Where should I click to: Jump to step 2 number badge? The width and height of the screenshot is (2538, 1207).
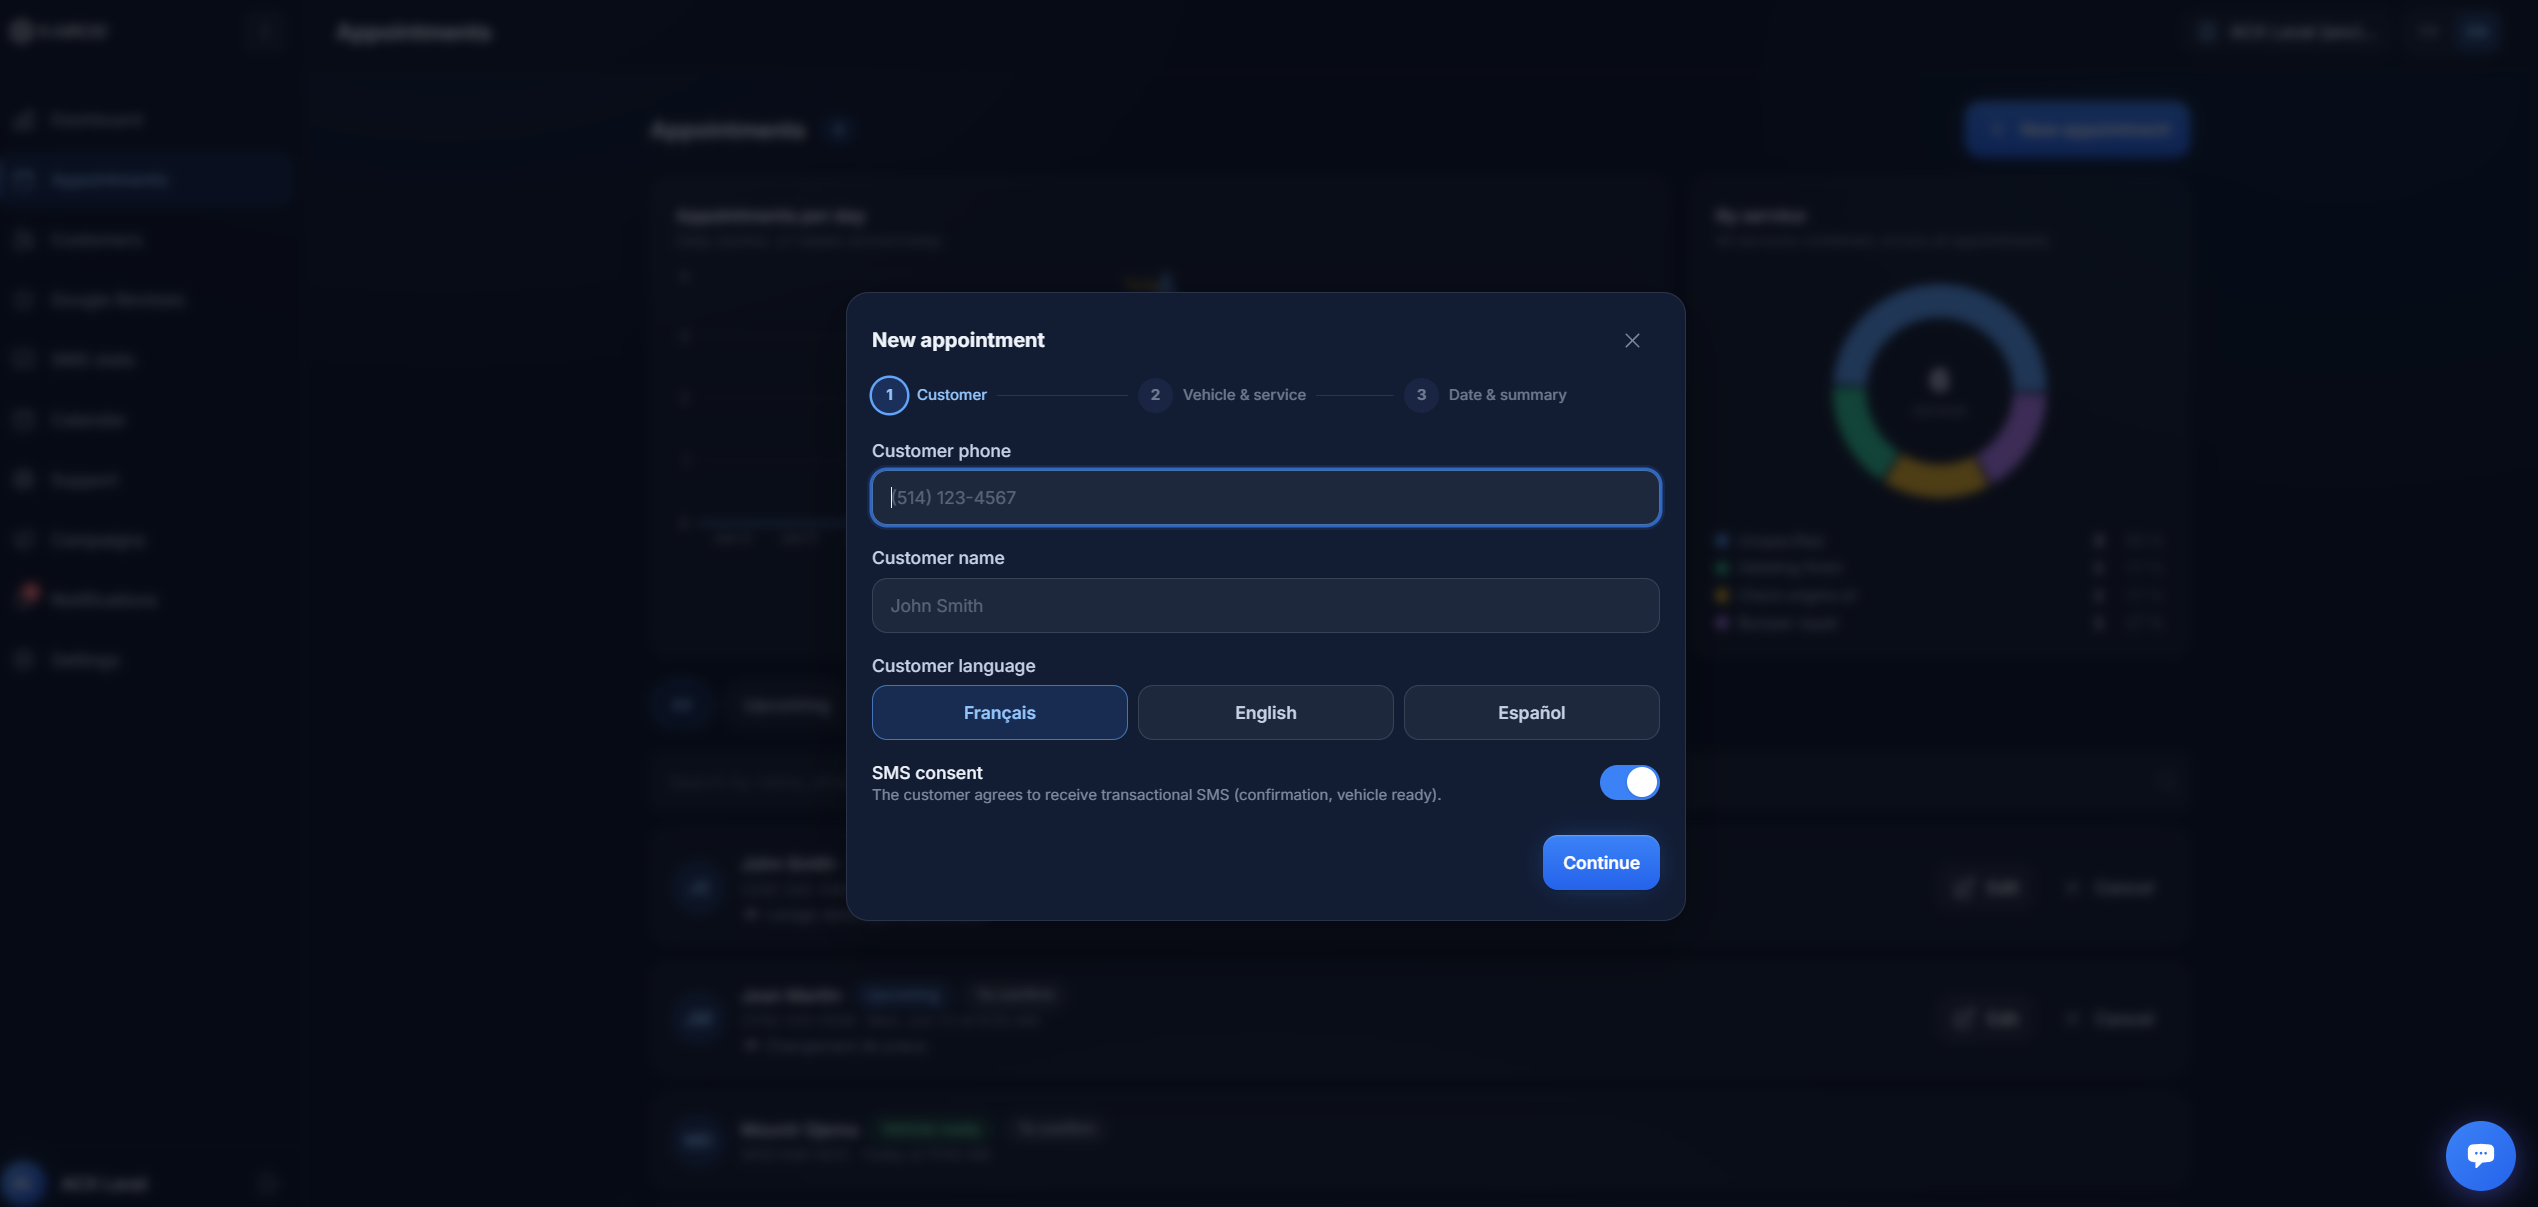pos(1155,395)
